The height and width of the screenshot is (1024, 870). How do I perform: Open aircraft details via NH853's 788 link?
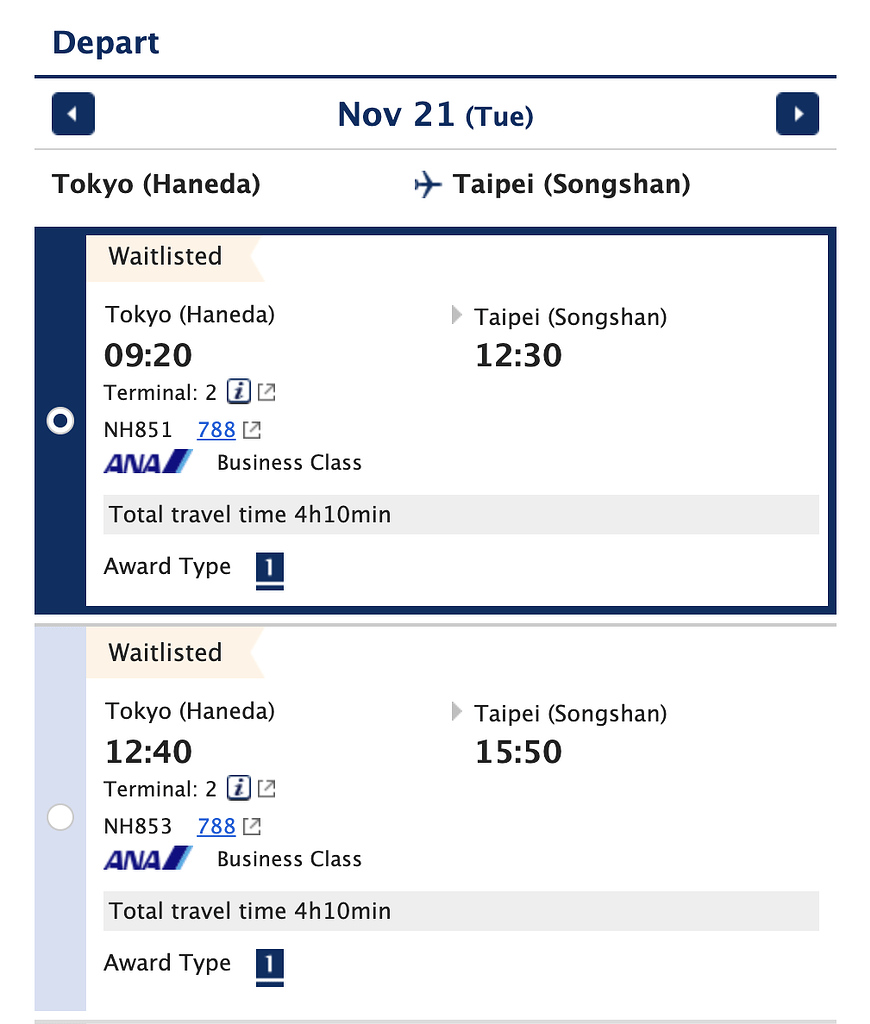(216, 826)
